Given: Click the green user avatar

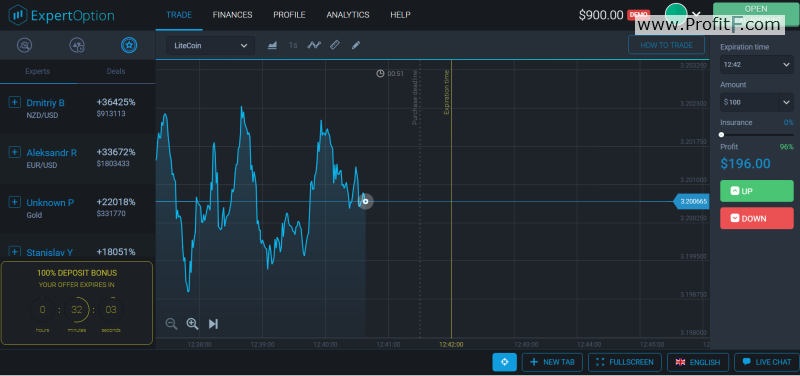Looking at the screenshot, I should (677, 14).
